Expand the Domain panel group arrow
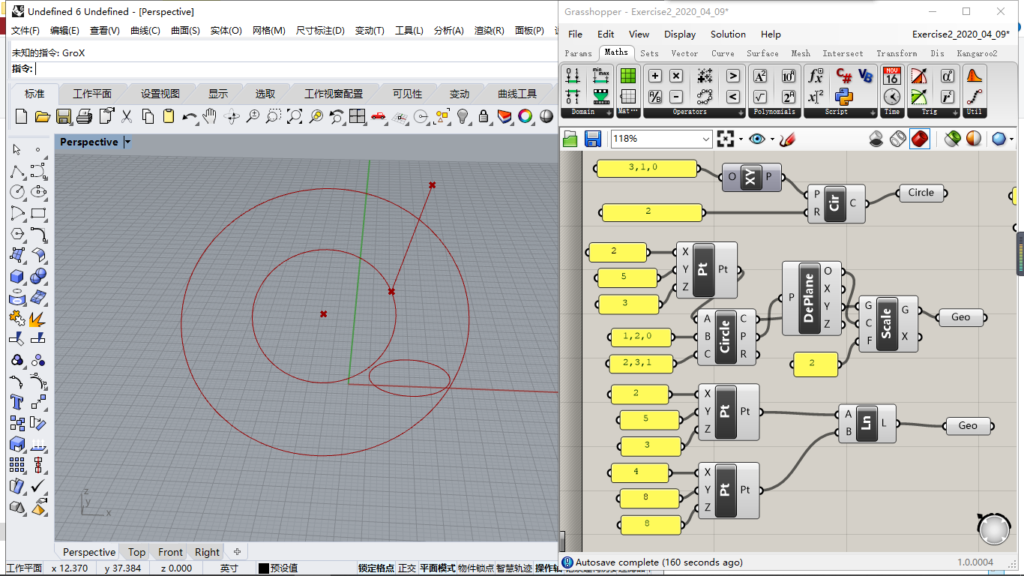 click(609, 113)
